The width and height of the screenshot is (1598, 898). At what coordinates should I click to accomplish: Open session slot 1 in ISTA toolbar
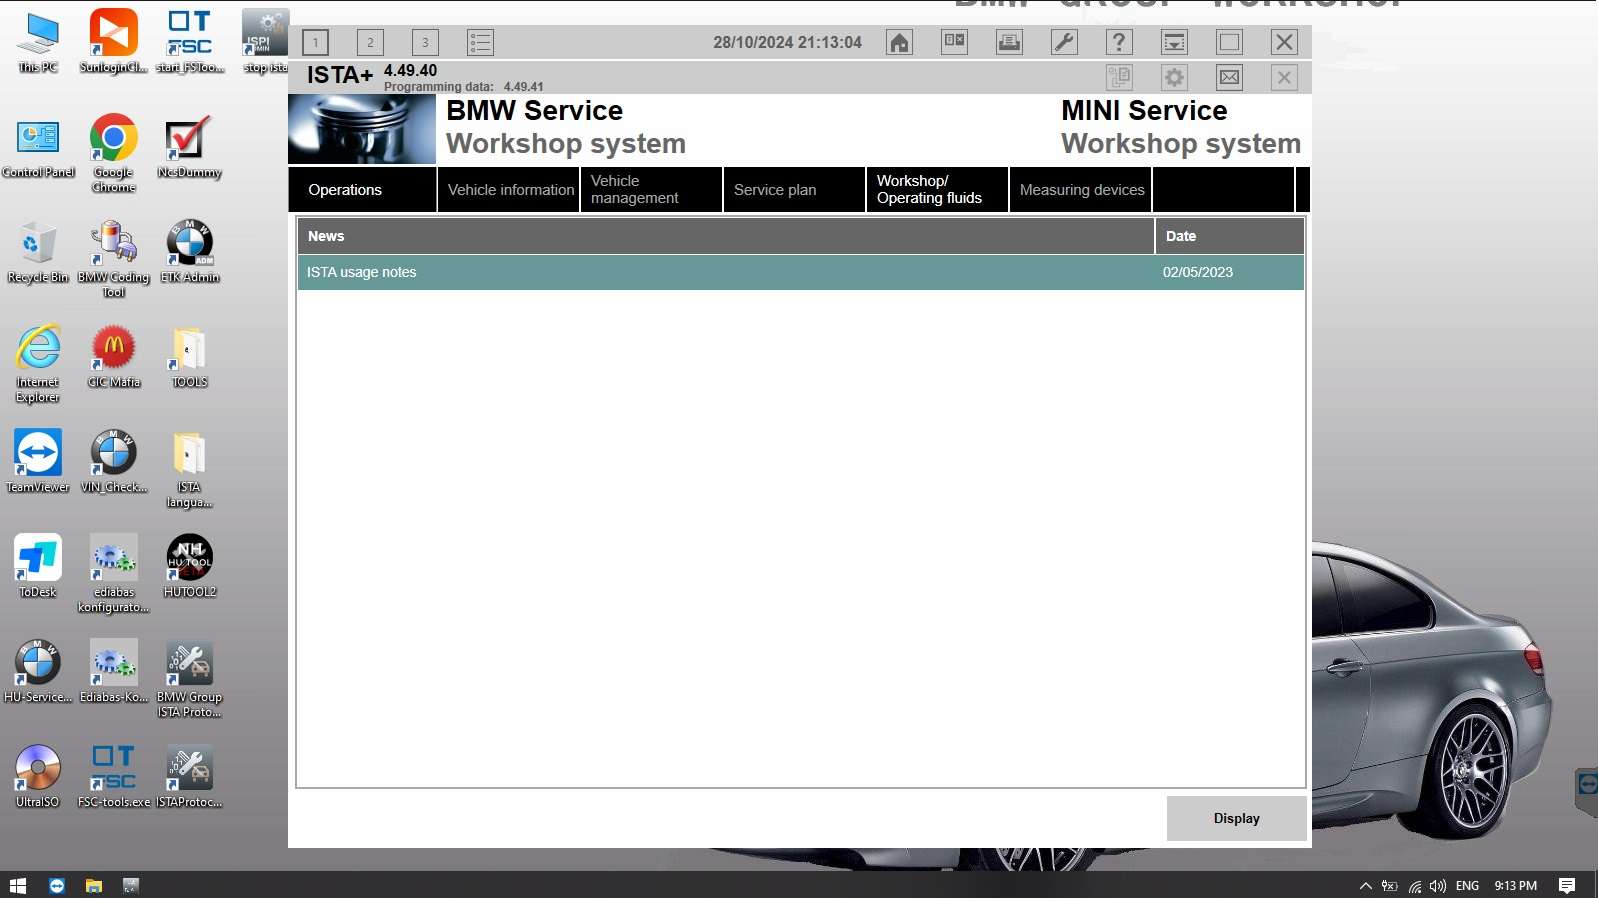(x=315, y=42)
